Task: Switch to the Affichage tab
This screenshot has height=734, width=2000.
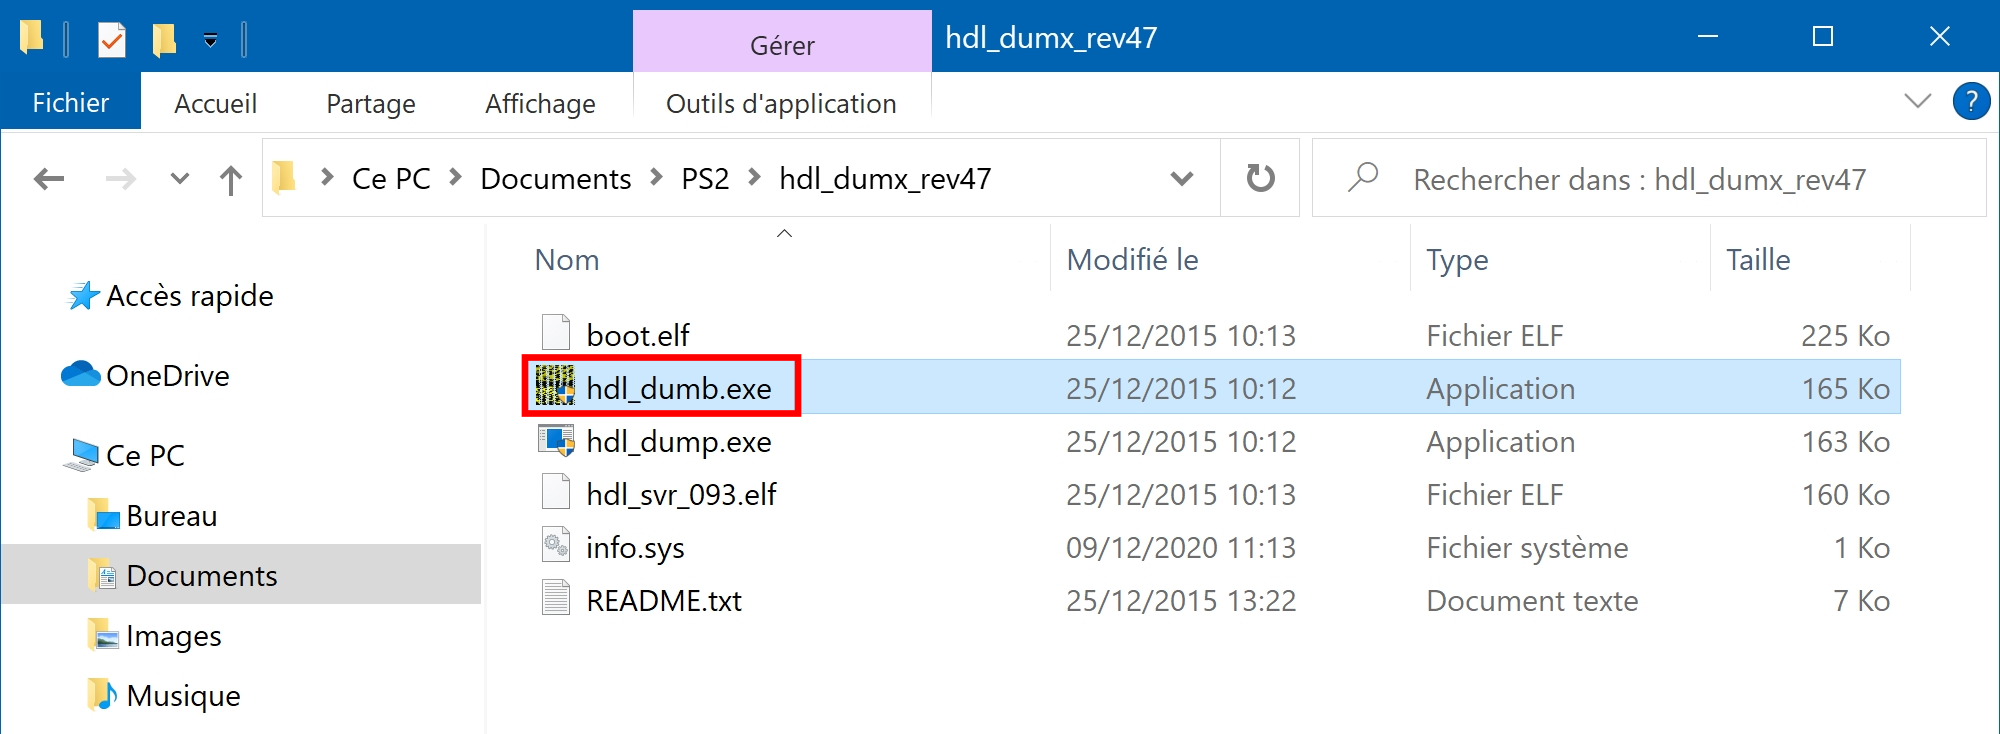Action: (540, 103)
